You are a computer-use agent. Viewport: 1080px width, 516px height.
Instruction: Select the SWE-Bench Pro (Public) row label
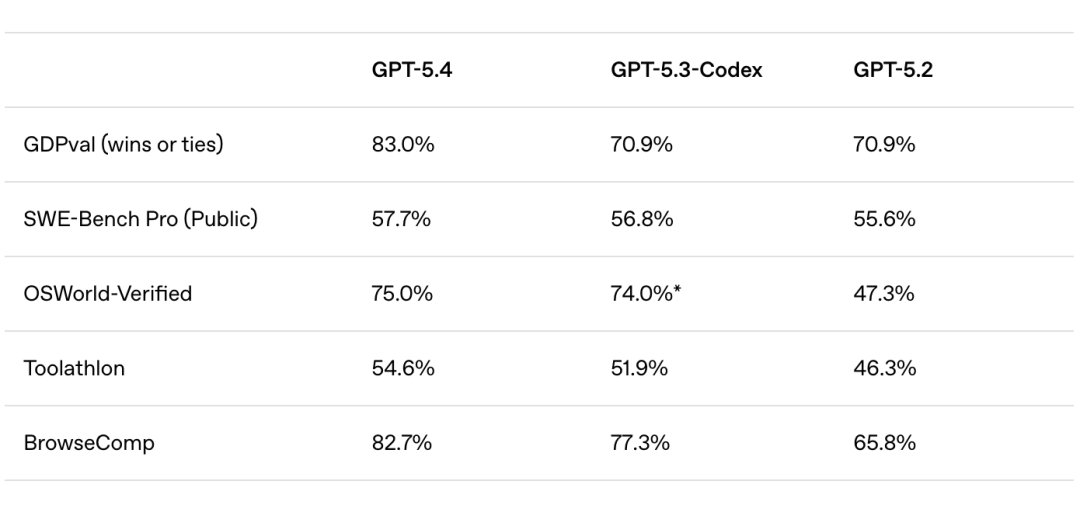[x=141, y=219]
